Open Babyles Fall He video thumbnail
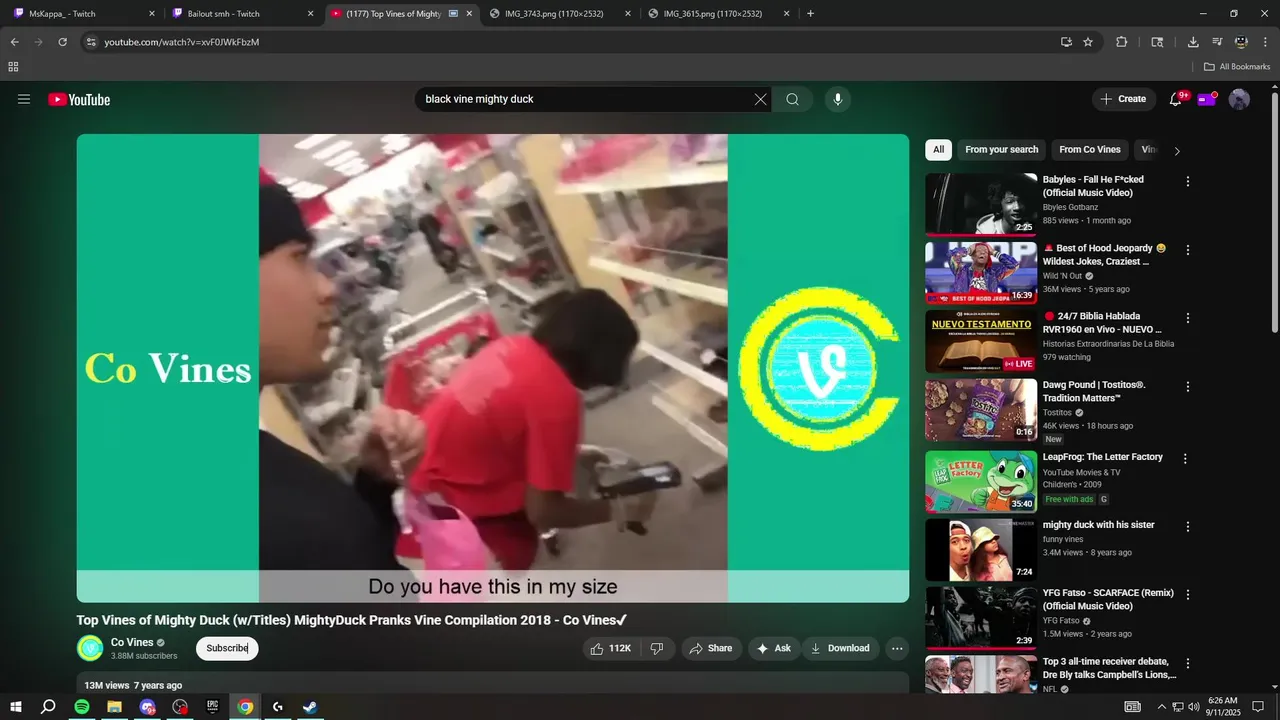The height and width of the screenshot is (720, 1280). [981, 205]
